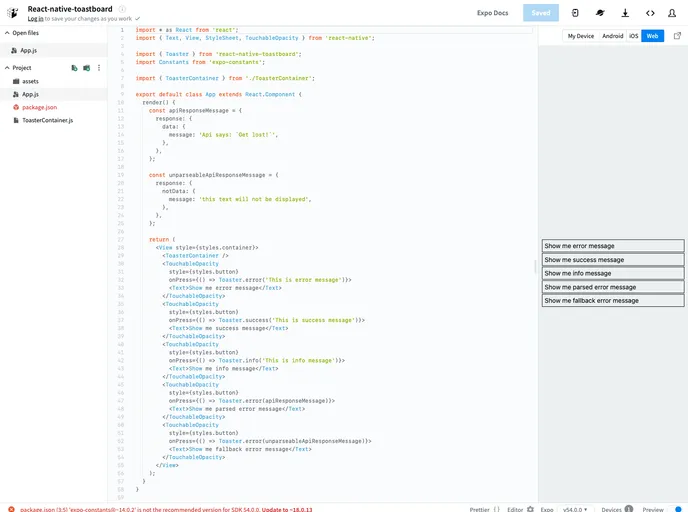Click Show me info message button
This screenshot has height=512, width=688.
click(x=613, y=273)
